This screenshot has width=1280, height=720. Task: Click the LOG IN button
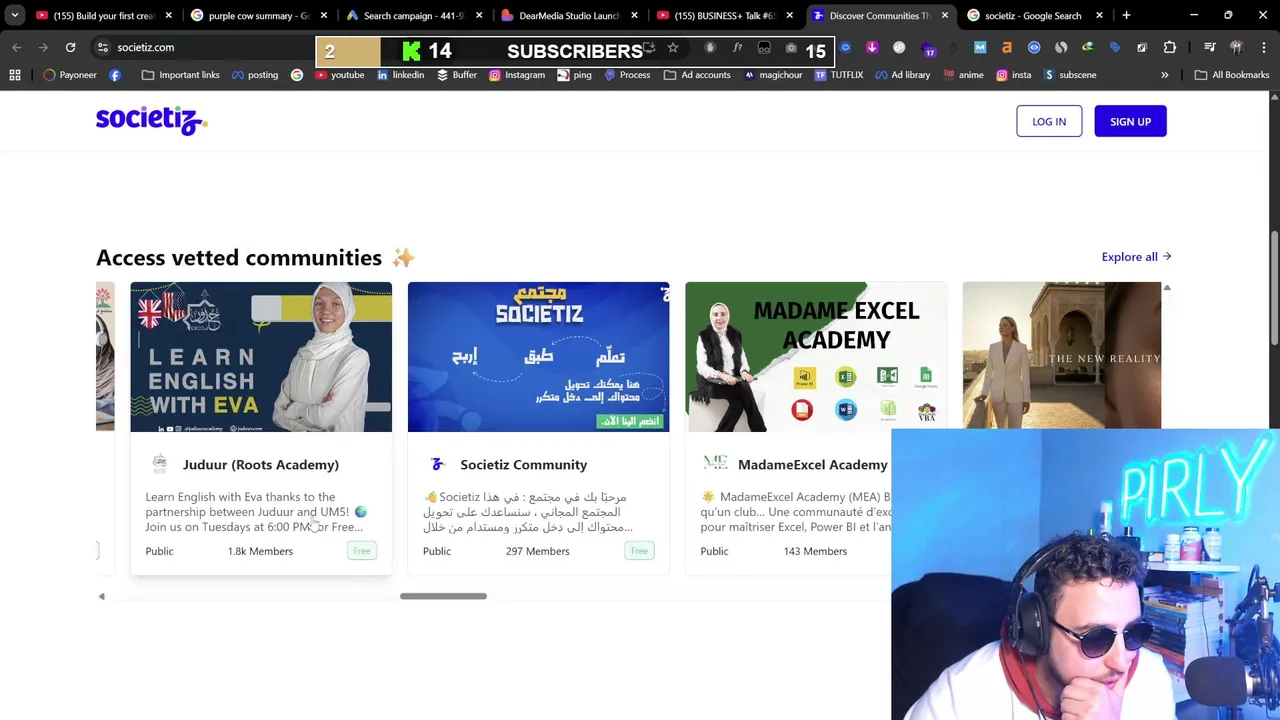coord(1049,121)
